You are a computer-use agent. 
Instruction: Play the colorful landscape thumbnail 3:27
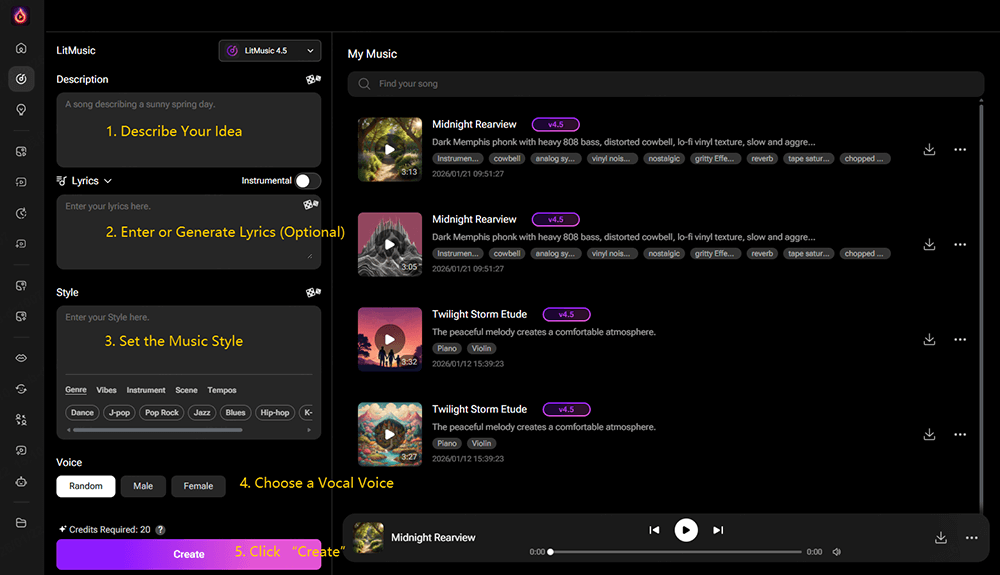(x=390, y=434)
